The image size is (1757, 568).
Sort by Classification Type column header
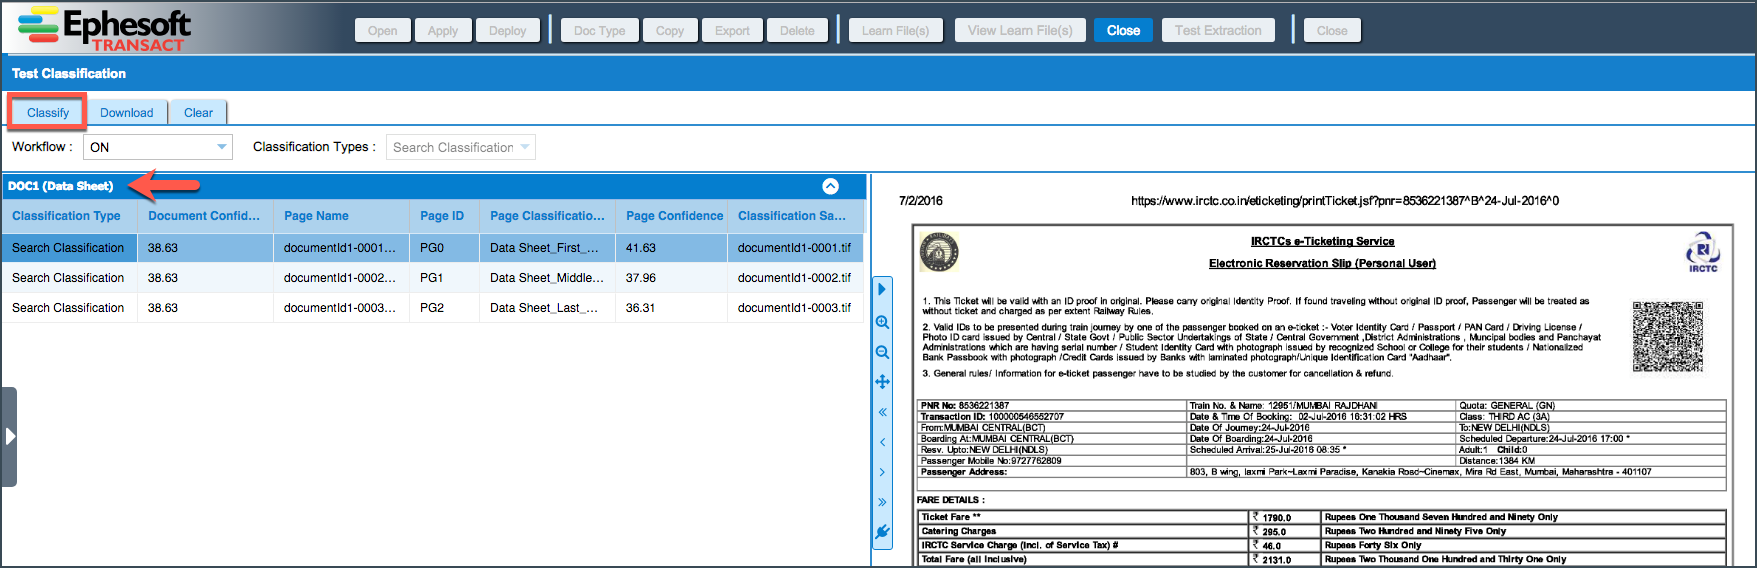coord(69,216)
